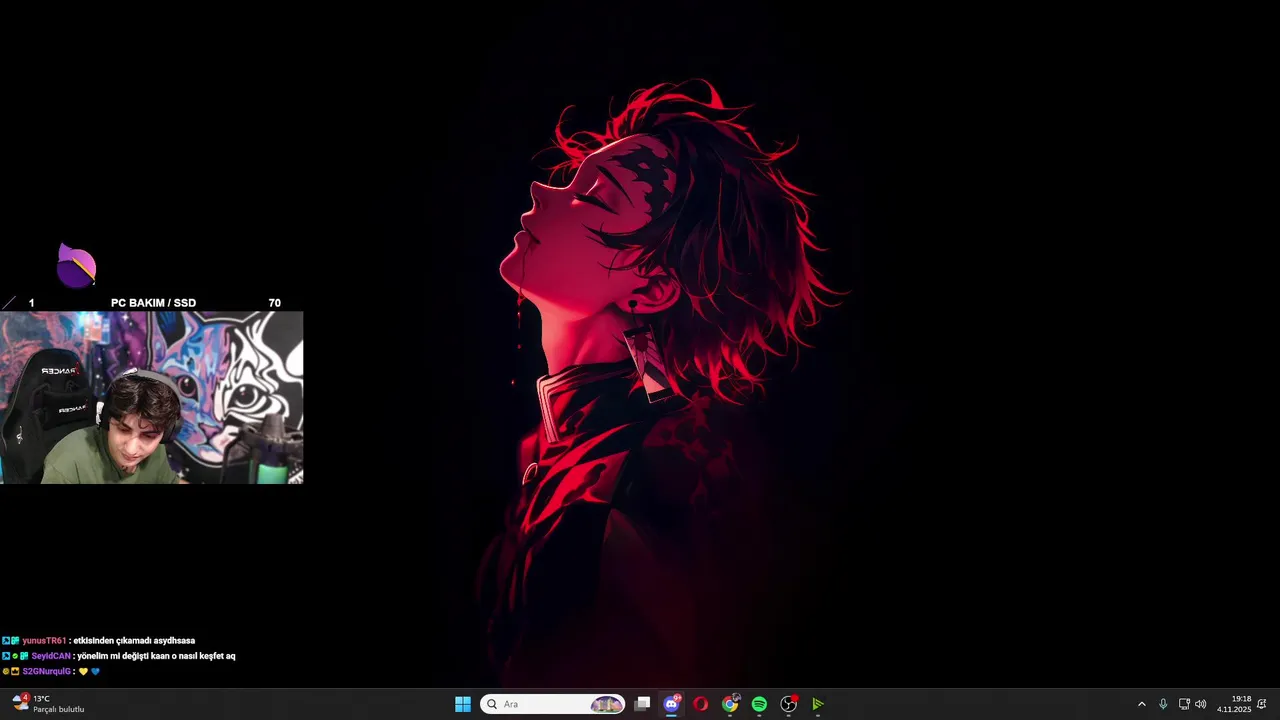Open the green arrow app in taskbar

tap(817, 704)
